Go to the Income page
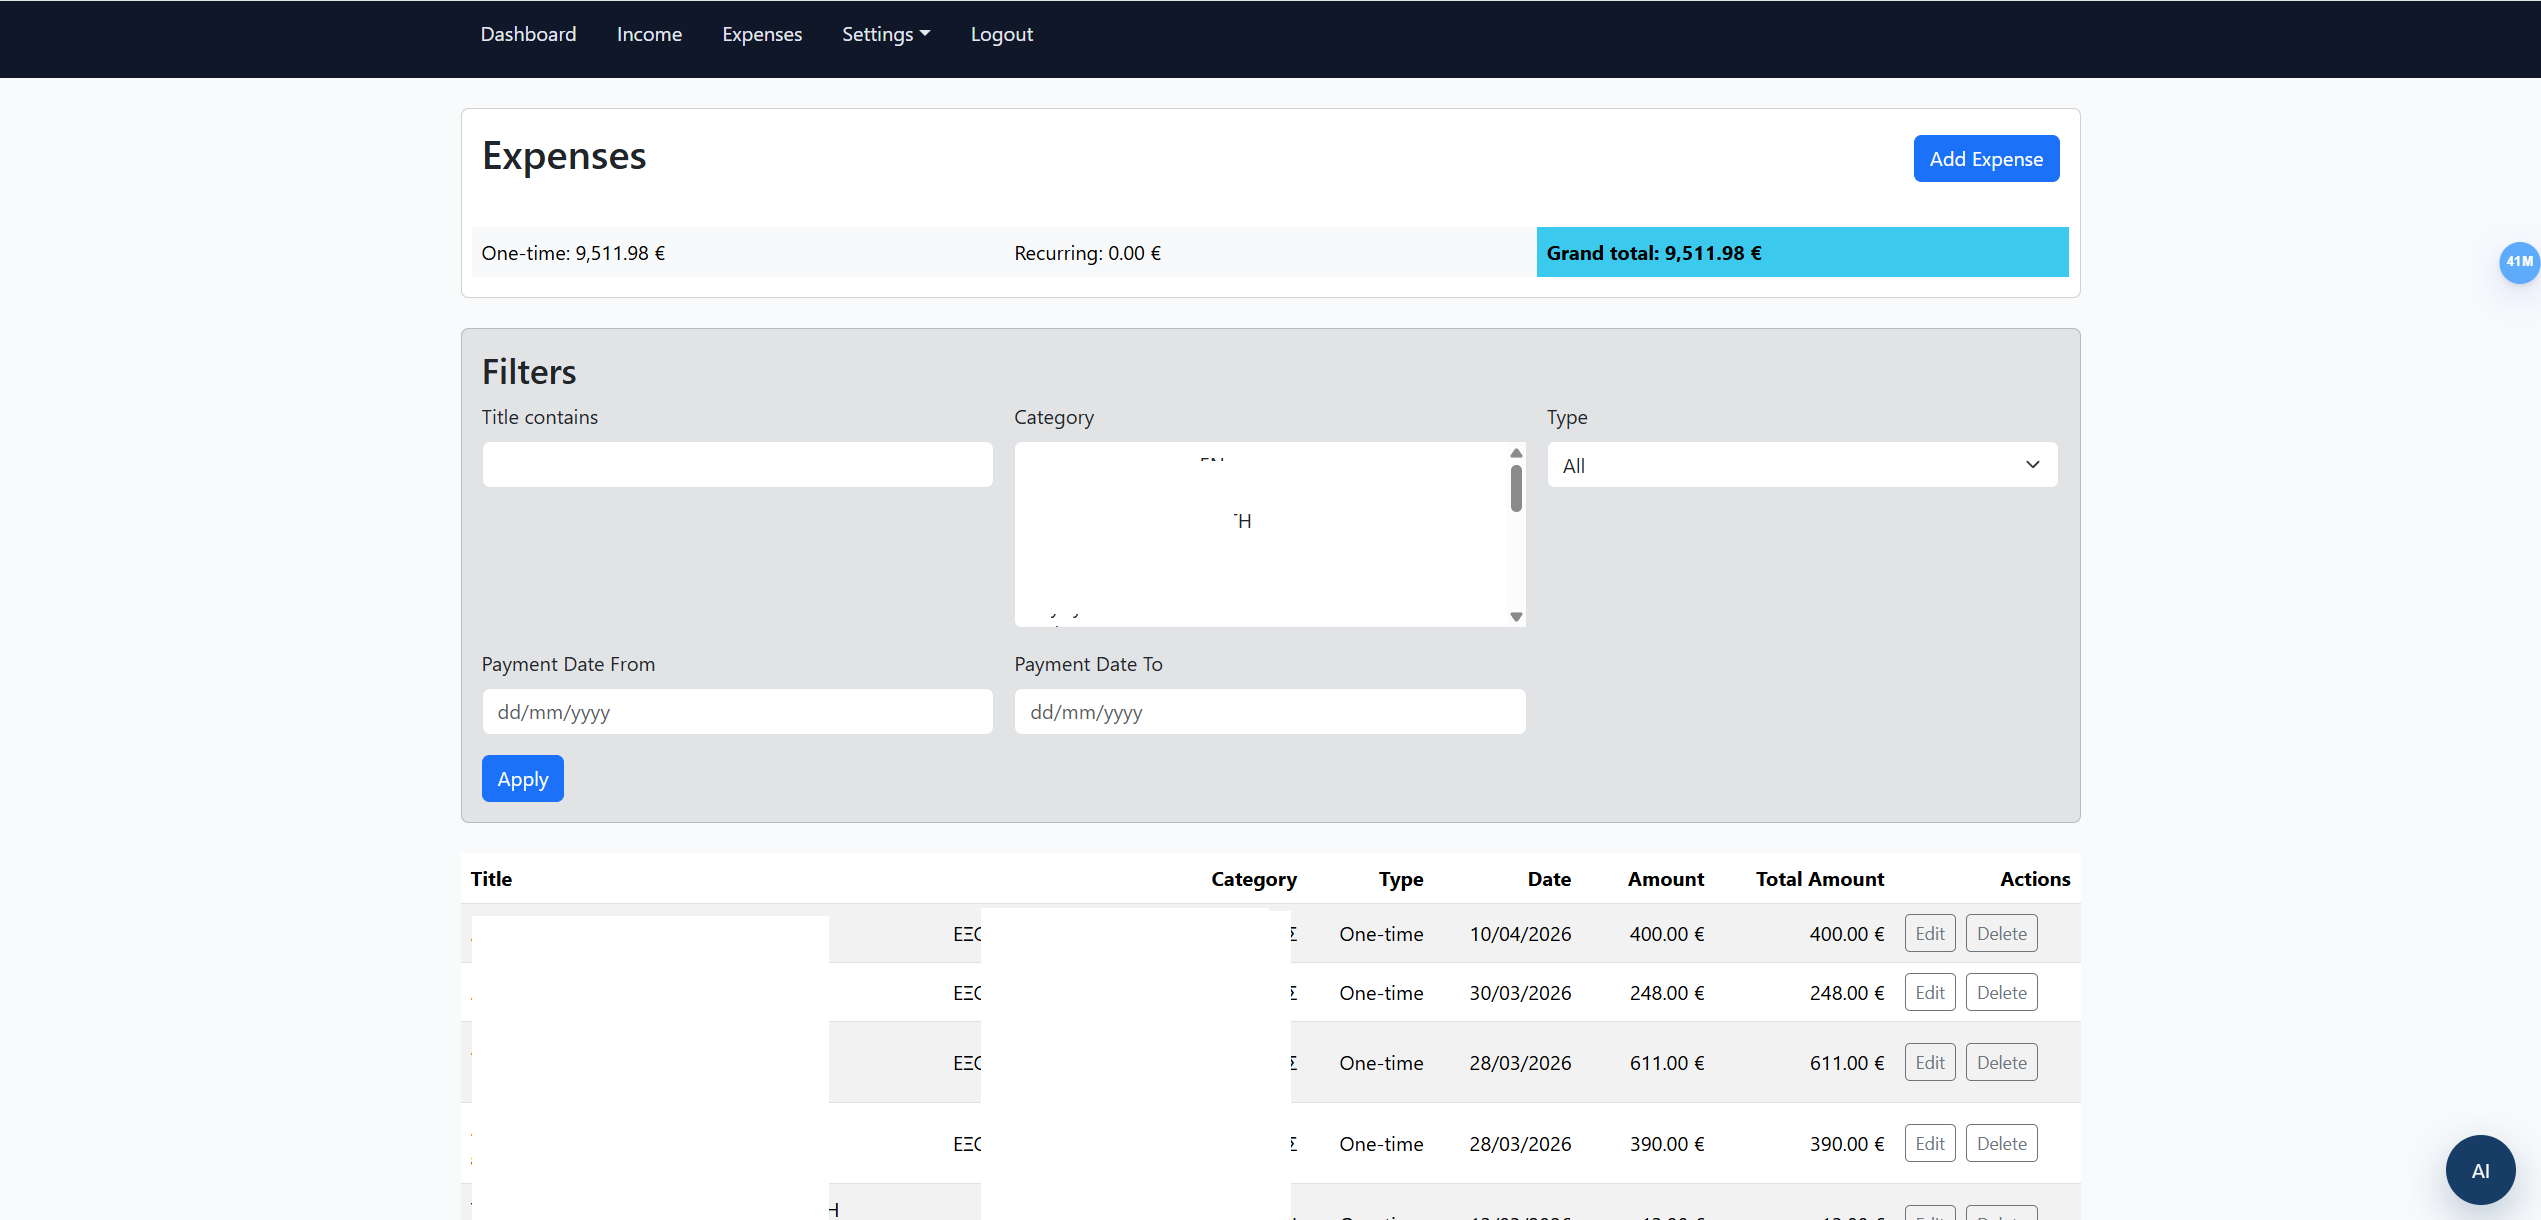The width and height of the screenshot is (2541, 1220). 649,34
